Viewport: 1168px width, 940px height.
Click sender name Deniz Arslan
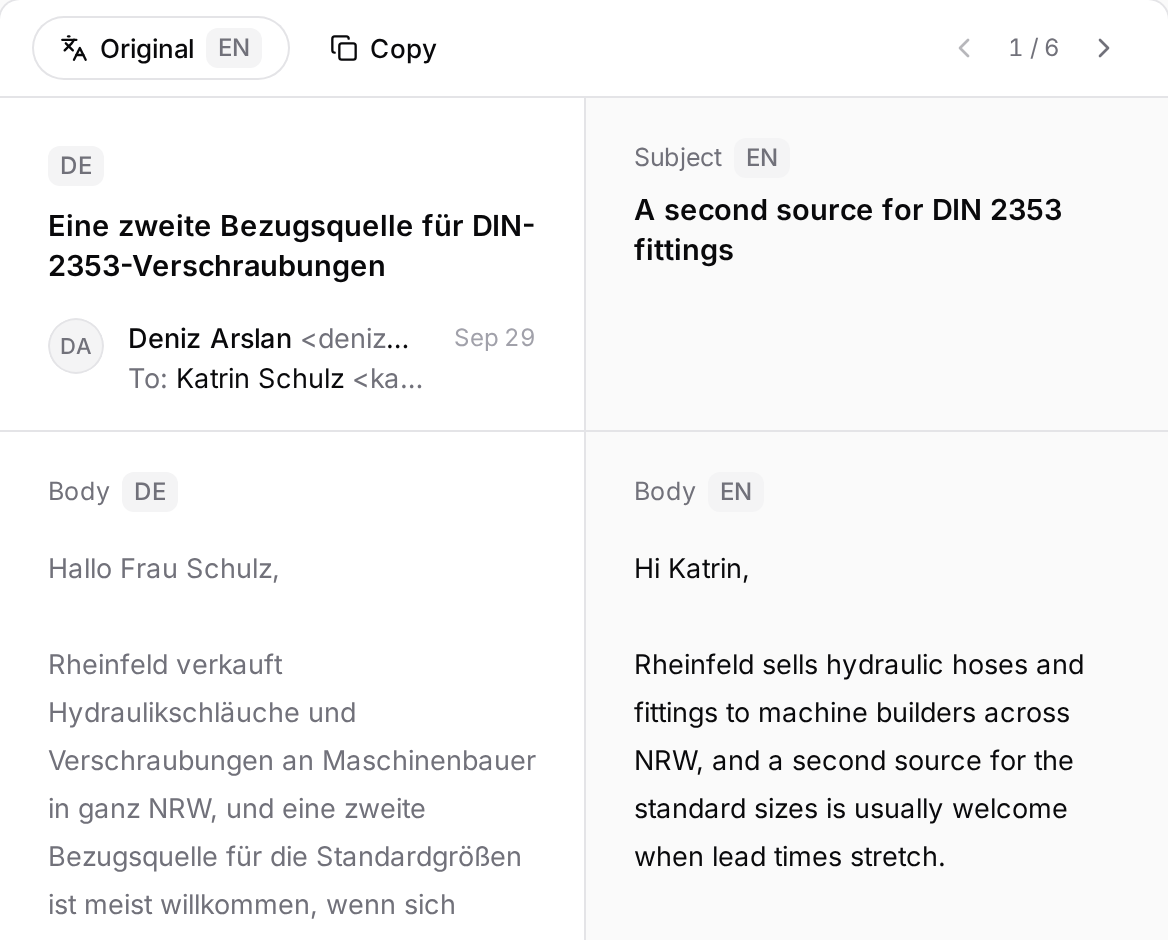click(209, 338)
